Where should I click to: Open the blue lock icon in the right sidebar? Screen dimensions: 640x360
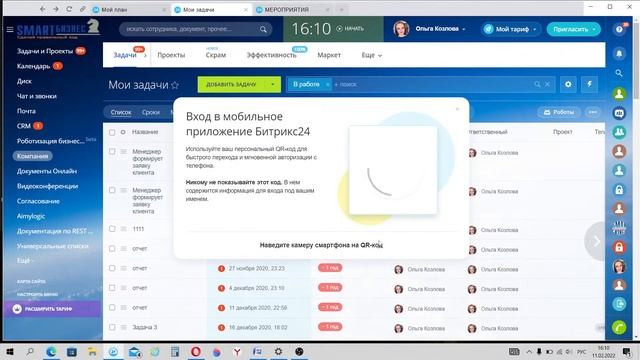[x=619, y=189]
